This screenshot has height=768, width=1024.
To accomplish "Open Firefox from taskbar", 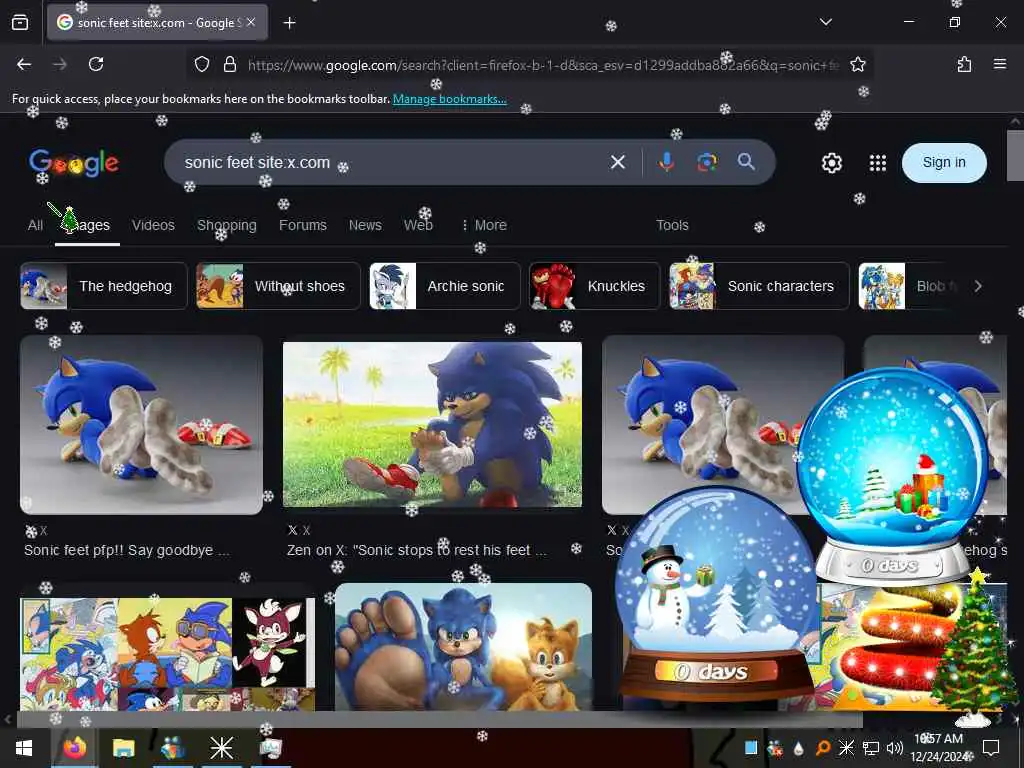I will 74,748.
